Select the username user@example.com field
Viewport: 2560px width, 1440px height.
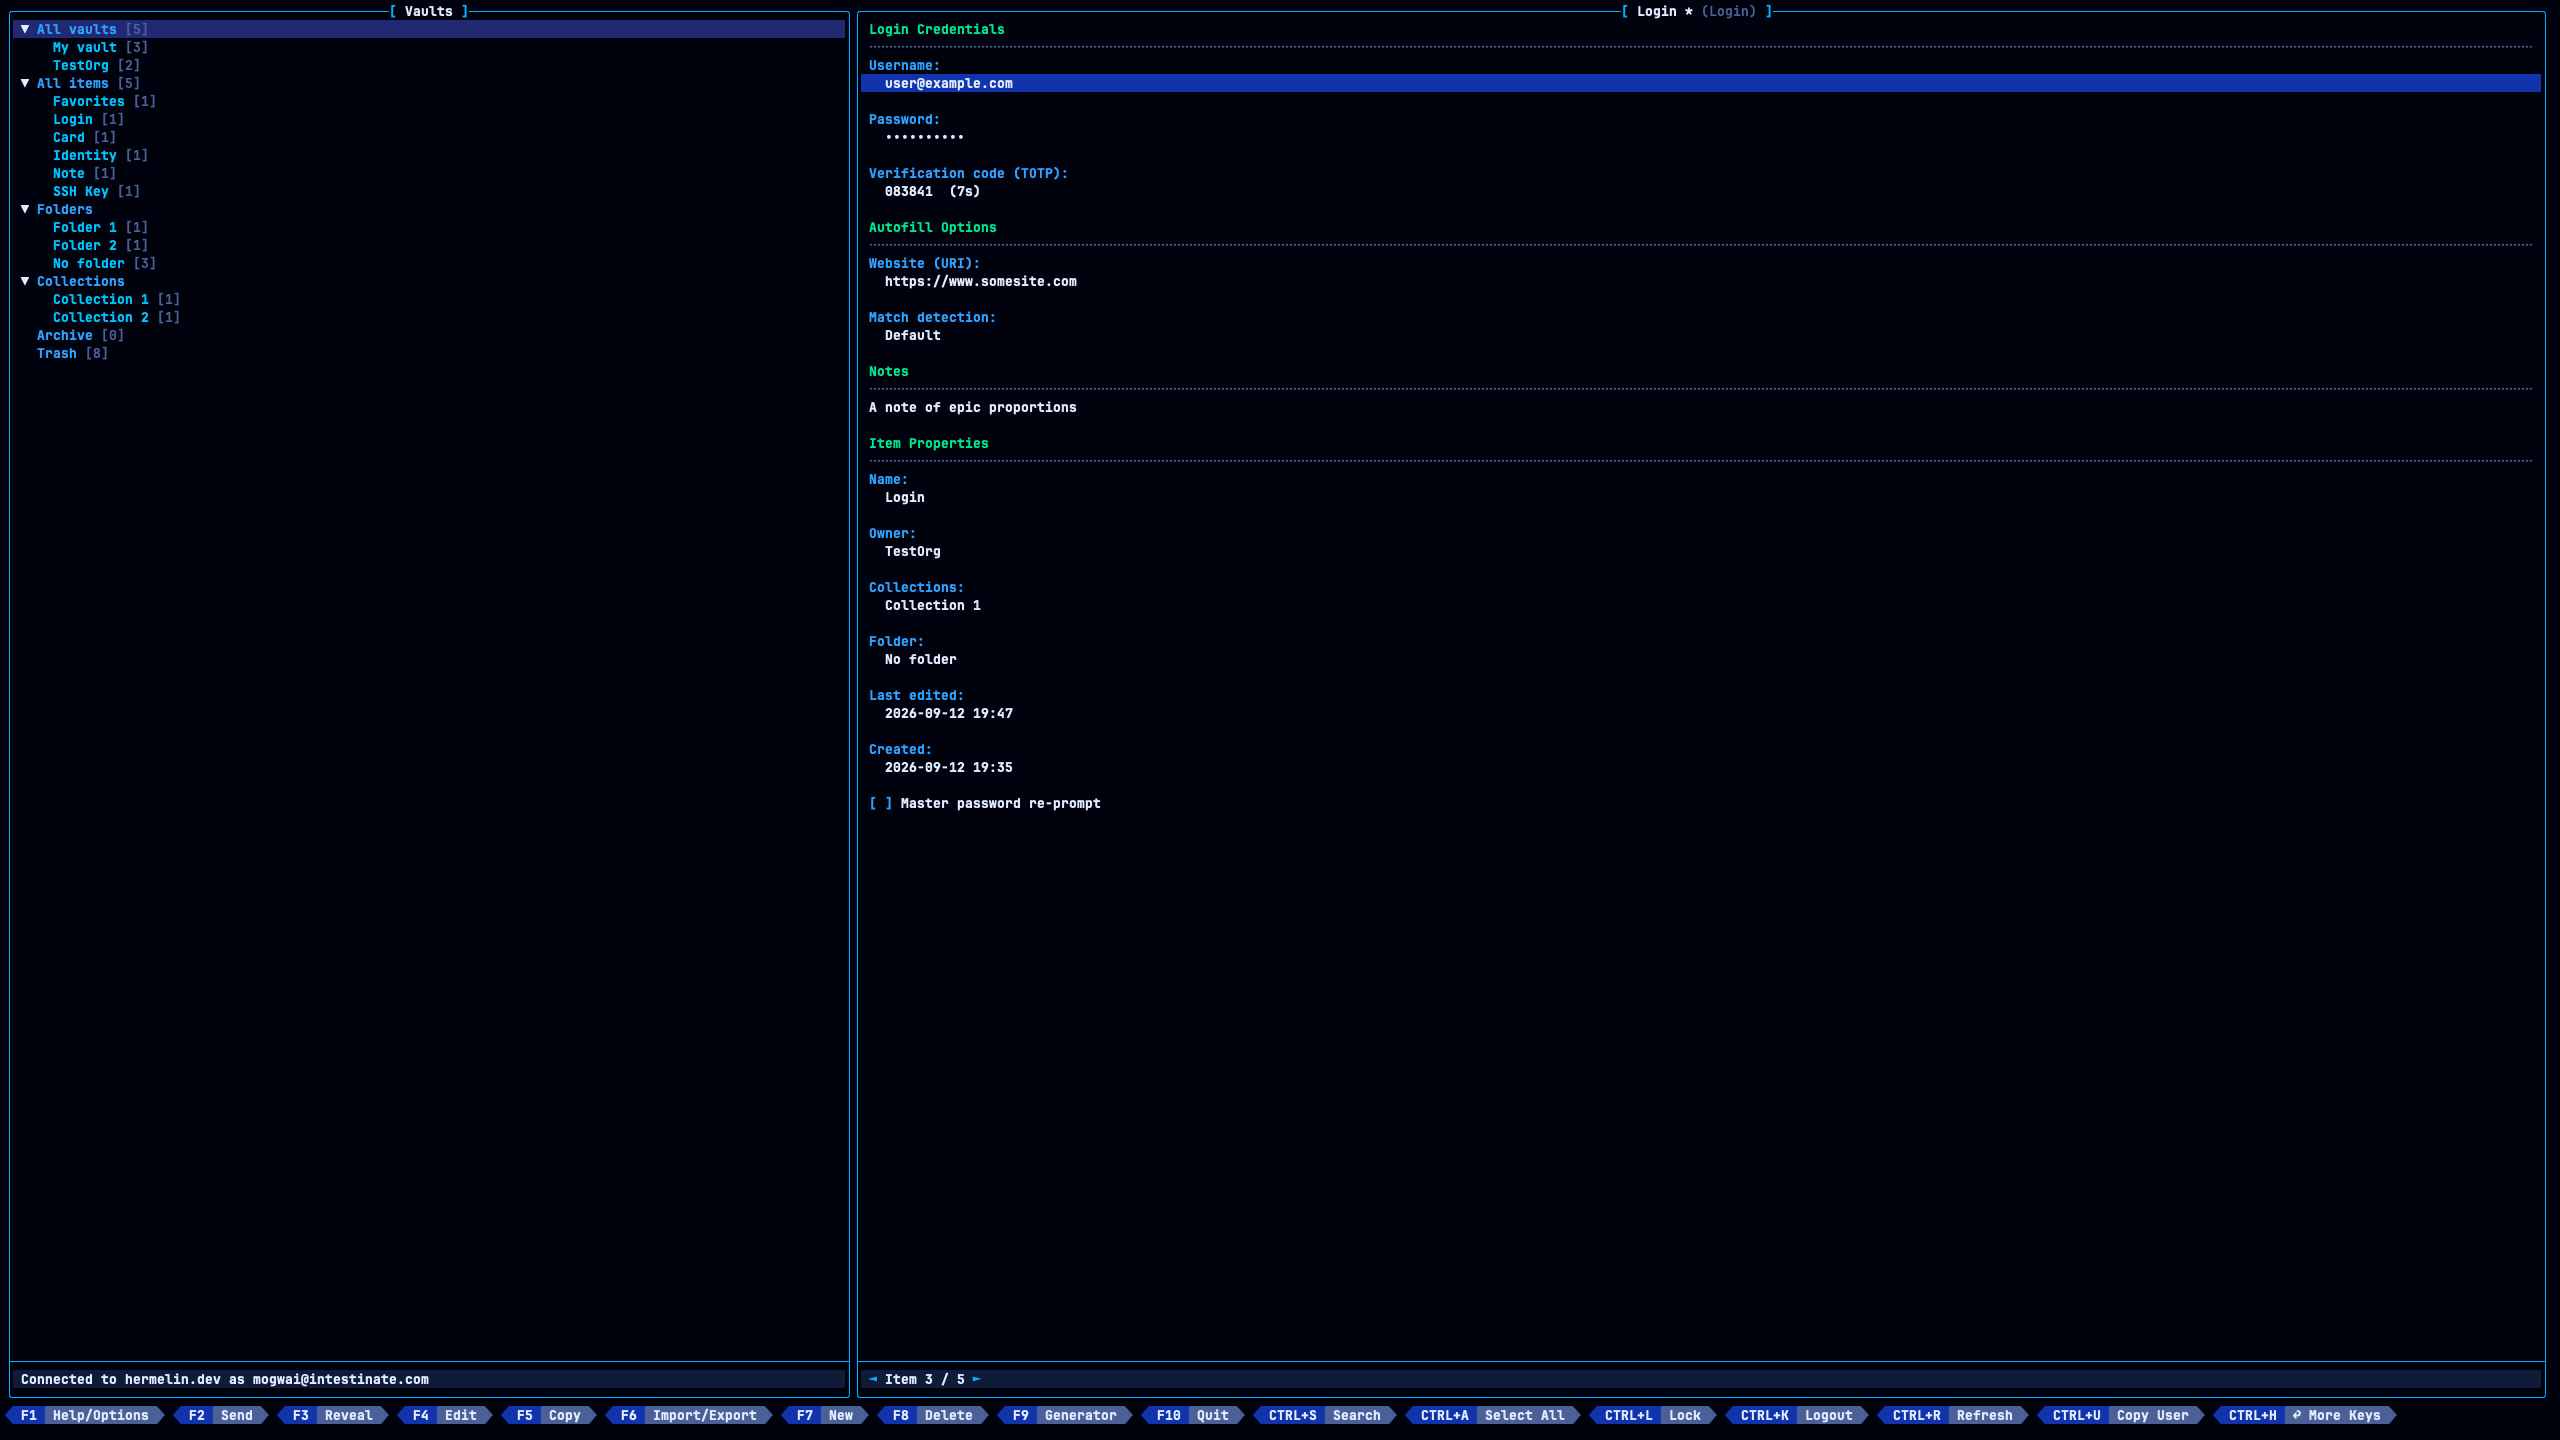1700,84
